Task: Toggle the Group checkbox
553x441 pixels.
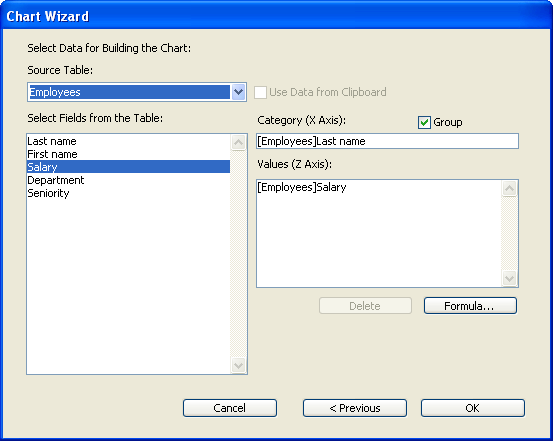Action: (424, 122)
